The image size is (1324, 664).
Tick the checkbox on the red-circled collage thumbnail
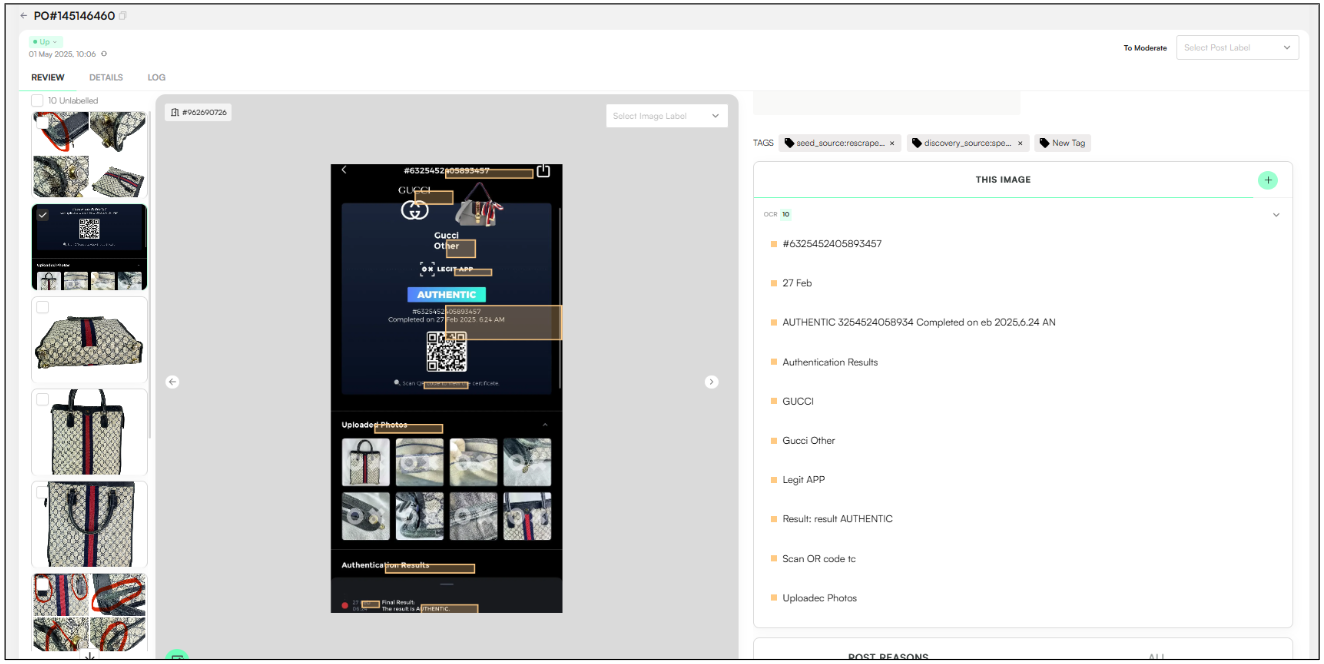tap(42, 584)
